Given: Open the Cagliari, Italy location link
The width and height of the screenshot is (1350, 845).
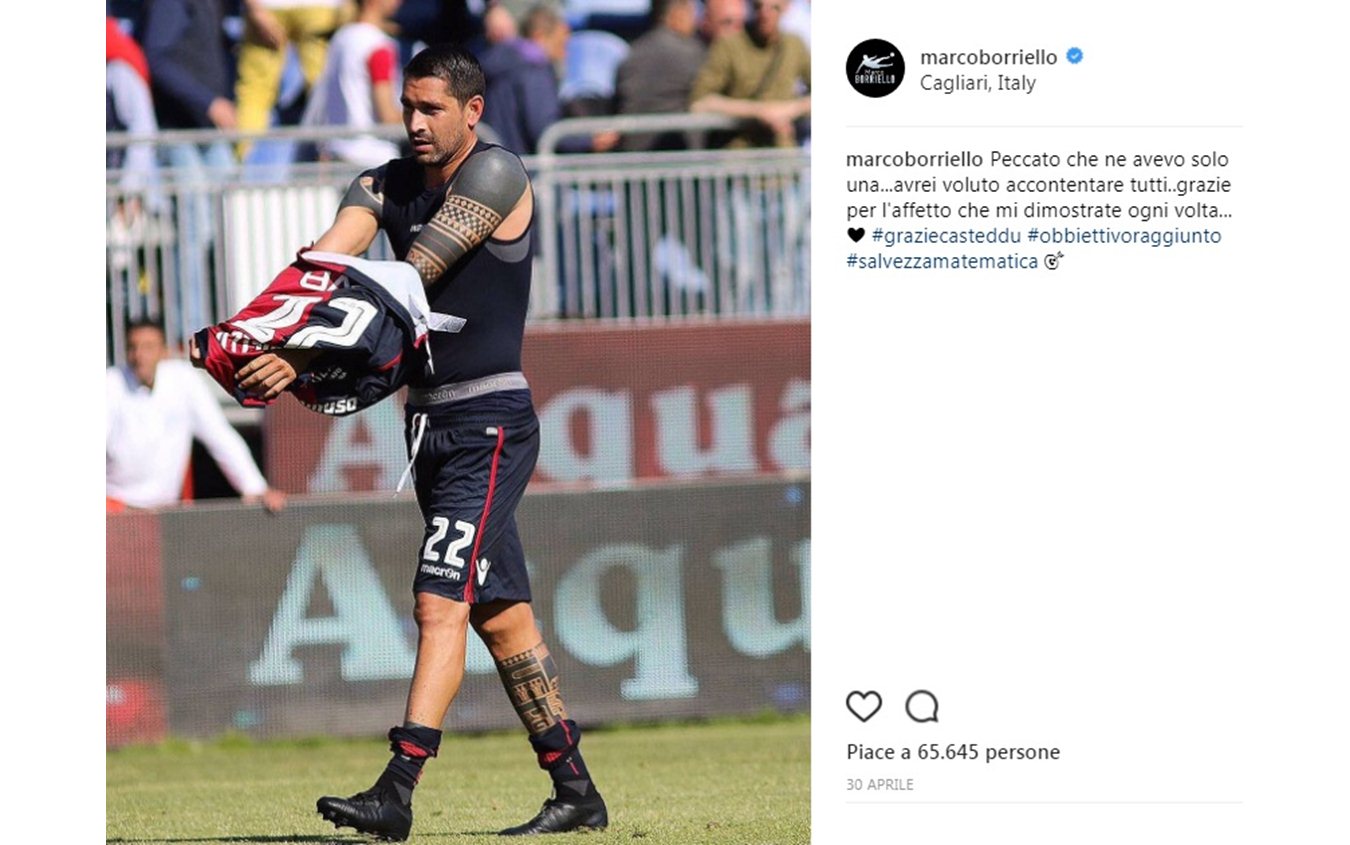Looking at the screenshot, I should coord(978,83).
